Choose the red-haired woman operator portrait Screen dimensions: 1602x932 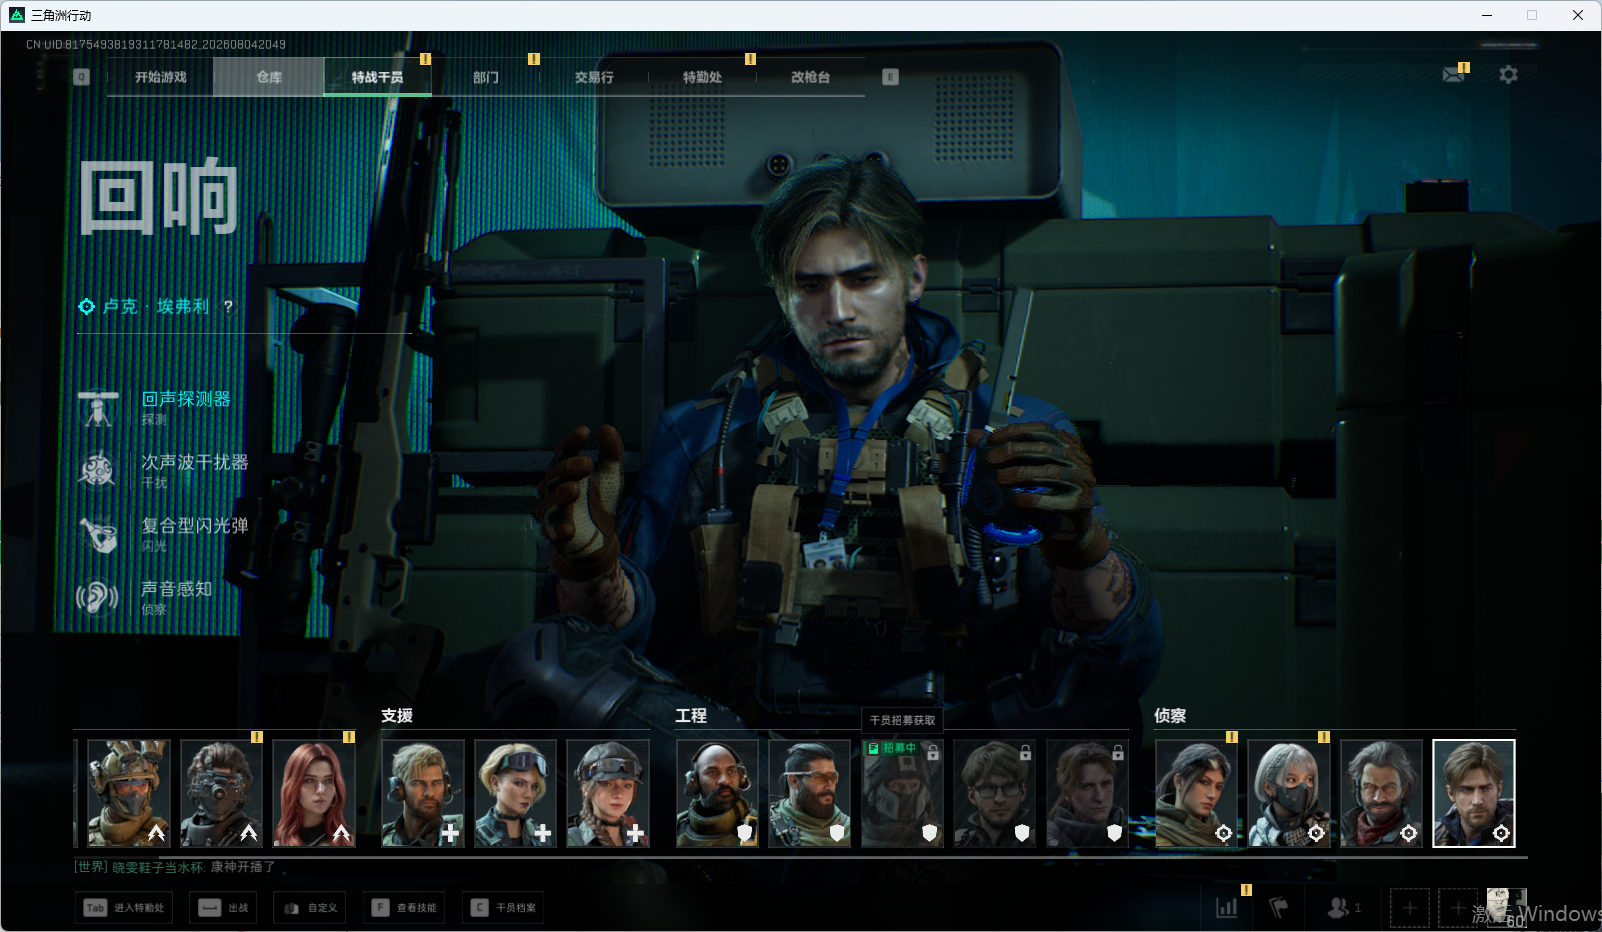(x=314, y=794)
